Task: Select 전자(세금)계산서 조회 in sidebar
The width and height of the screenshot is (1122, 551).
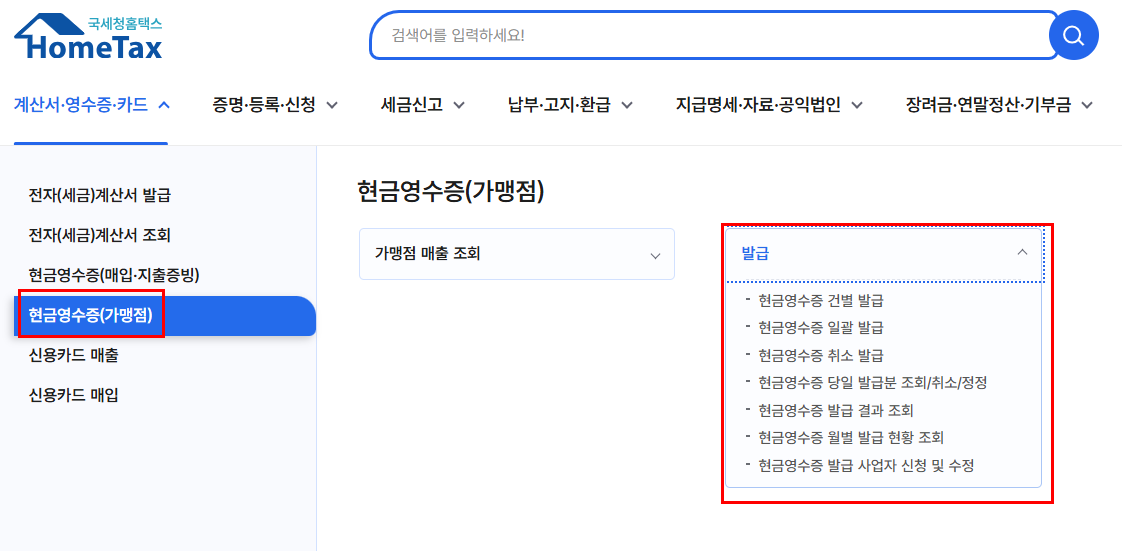Action: 99,235
